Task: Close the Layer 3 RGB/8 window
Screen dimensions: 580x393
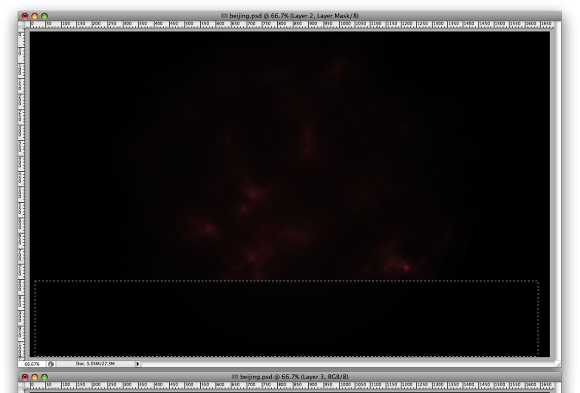Action: (x=25, y=377)
